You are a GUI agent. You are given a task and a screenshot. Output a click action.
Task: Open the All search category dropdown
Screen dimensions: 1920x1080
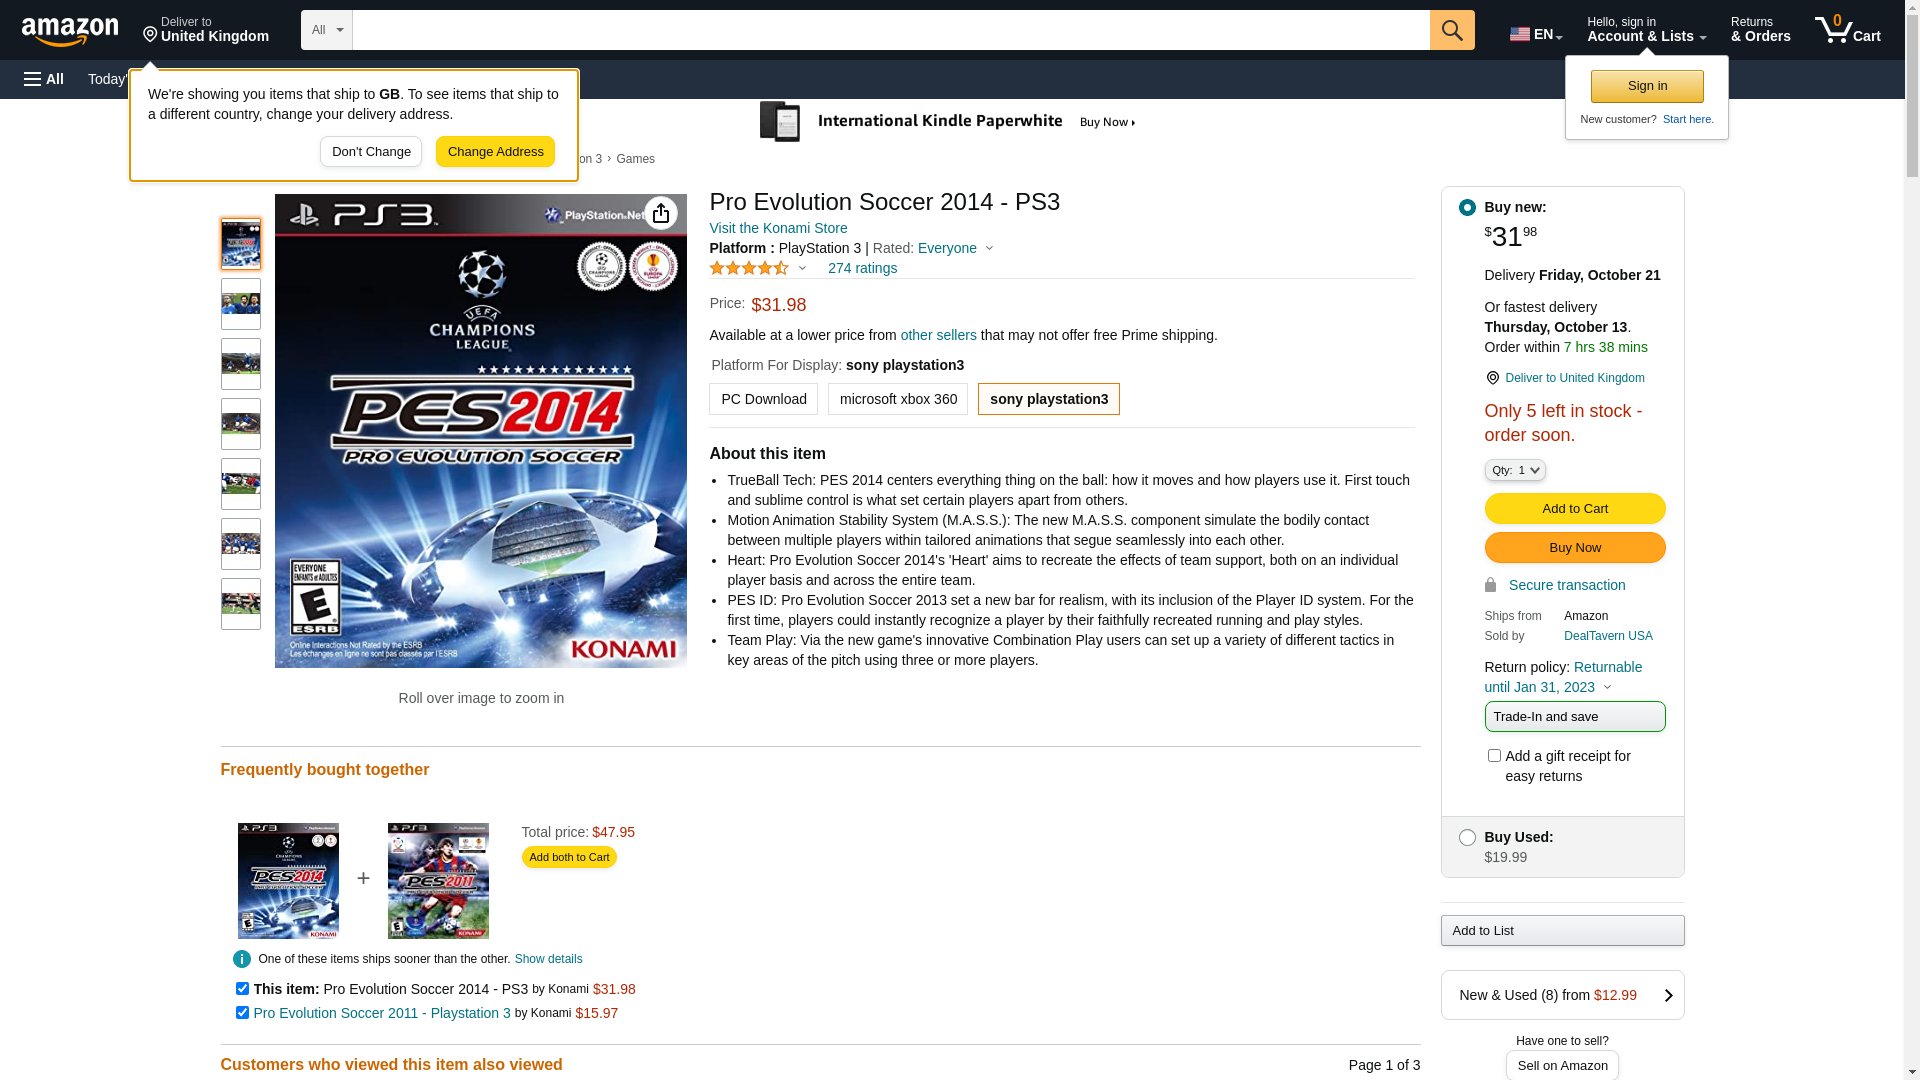(x=327, y=30)
